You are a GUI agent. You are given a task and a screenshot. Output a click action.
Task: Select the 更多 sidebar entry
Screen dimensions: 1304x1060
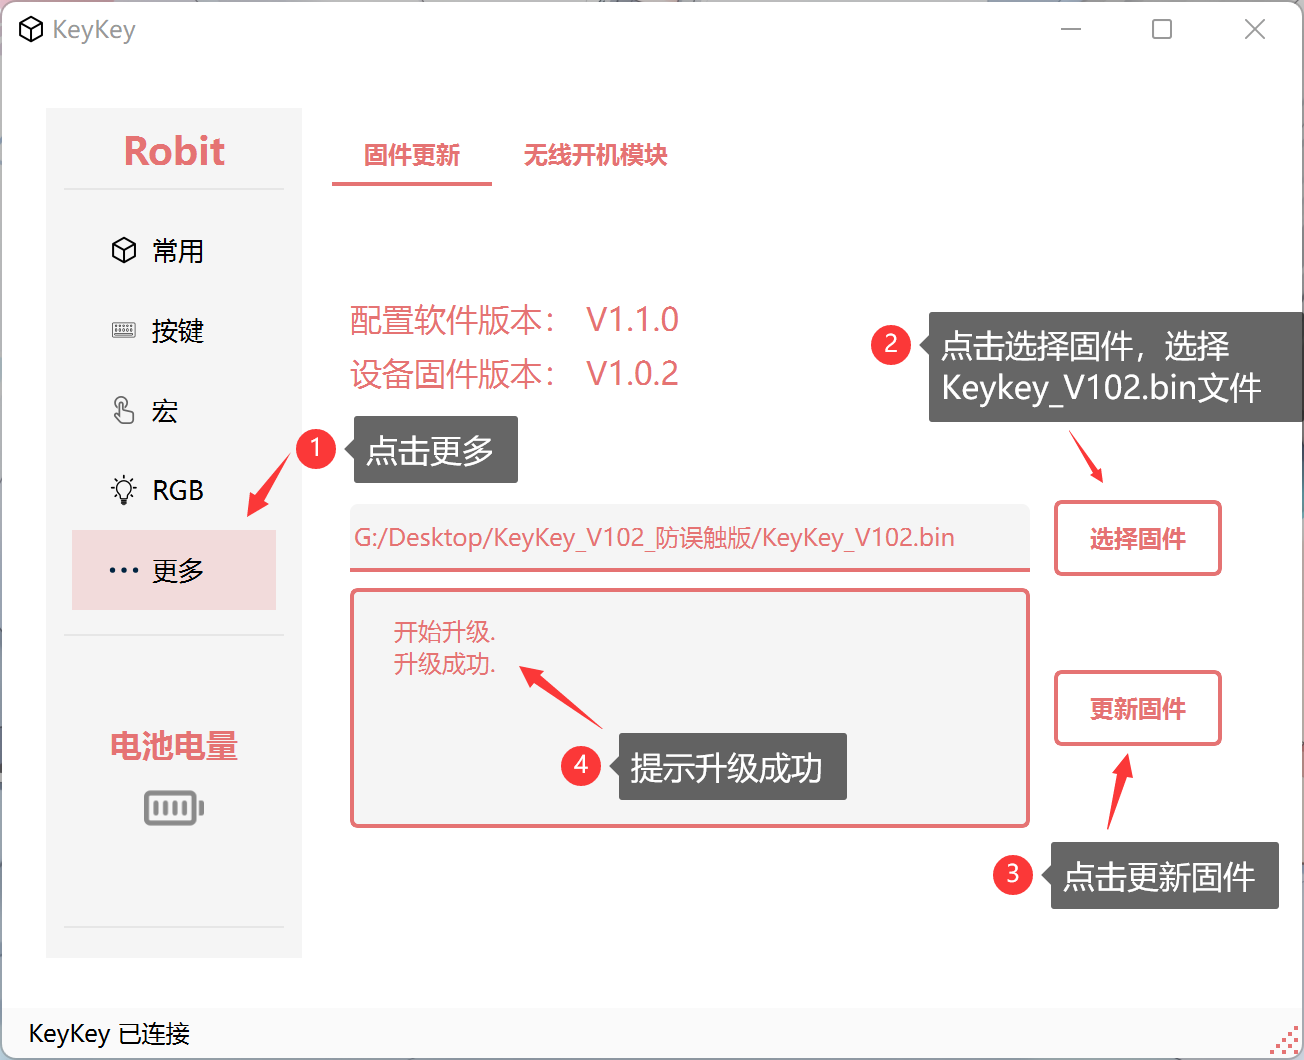tap(174, 570)
